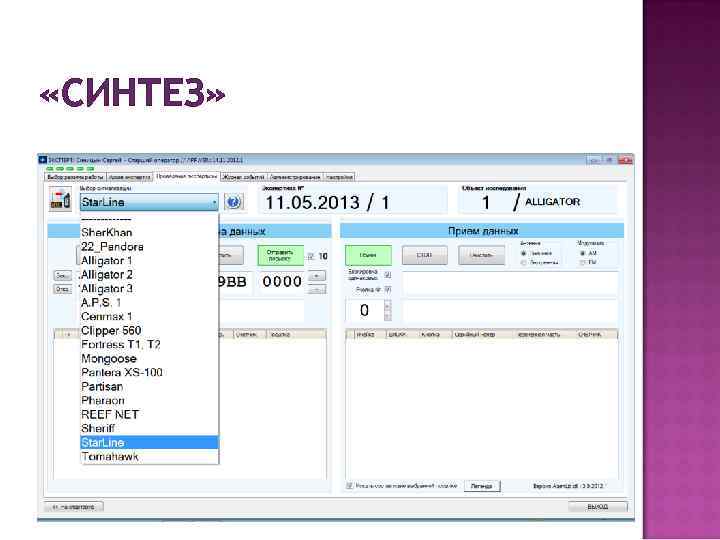
Task: Select the first antenna radio option
Action: tap(523, 253)
